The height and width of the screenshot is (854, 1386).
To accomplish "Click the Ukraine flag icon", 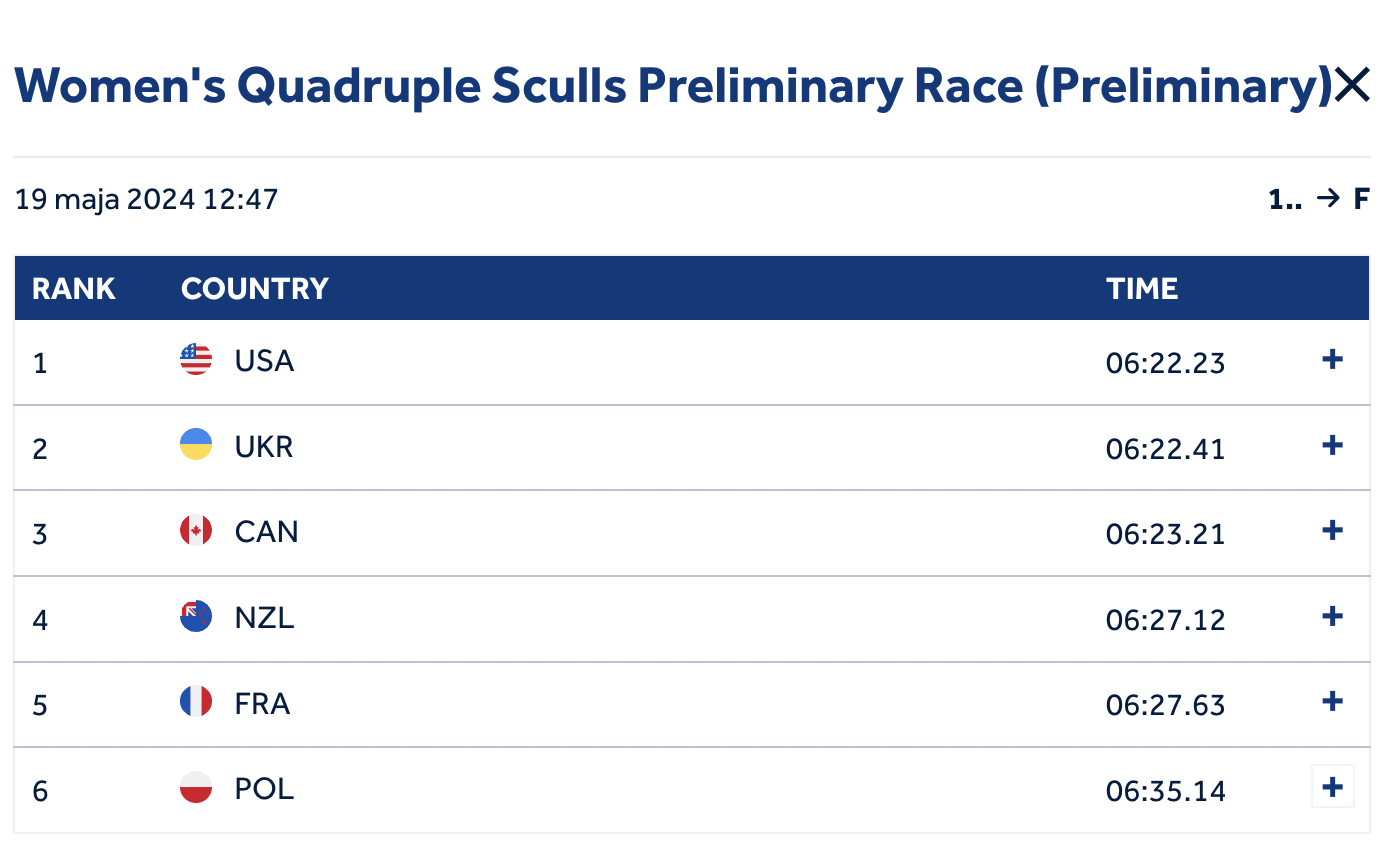I will (x=196, y=445).
